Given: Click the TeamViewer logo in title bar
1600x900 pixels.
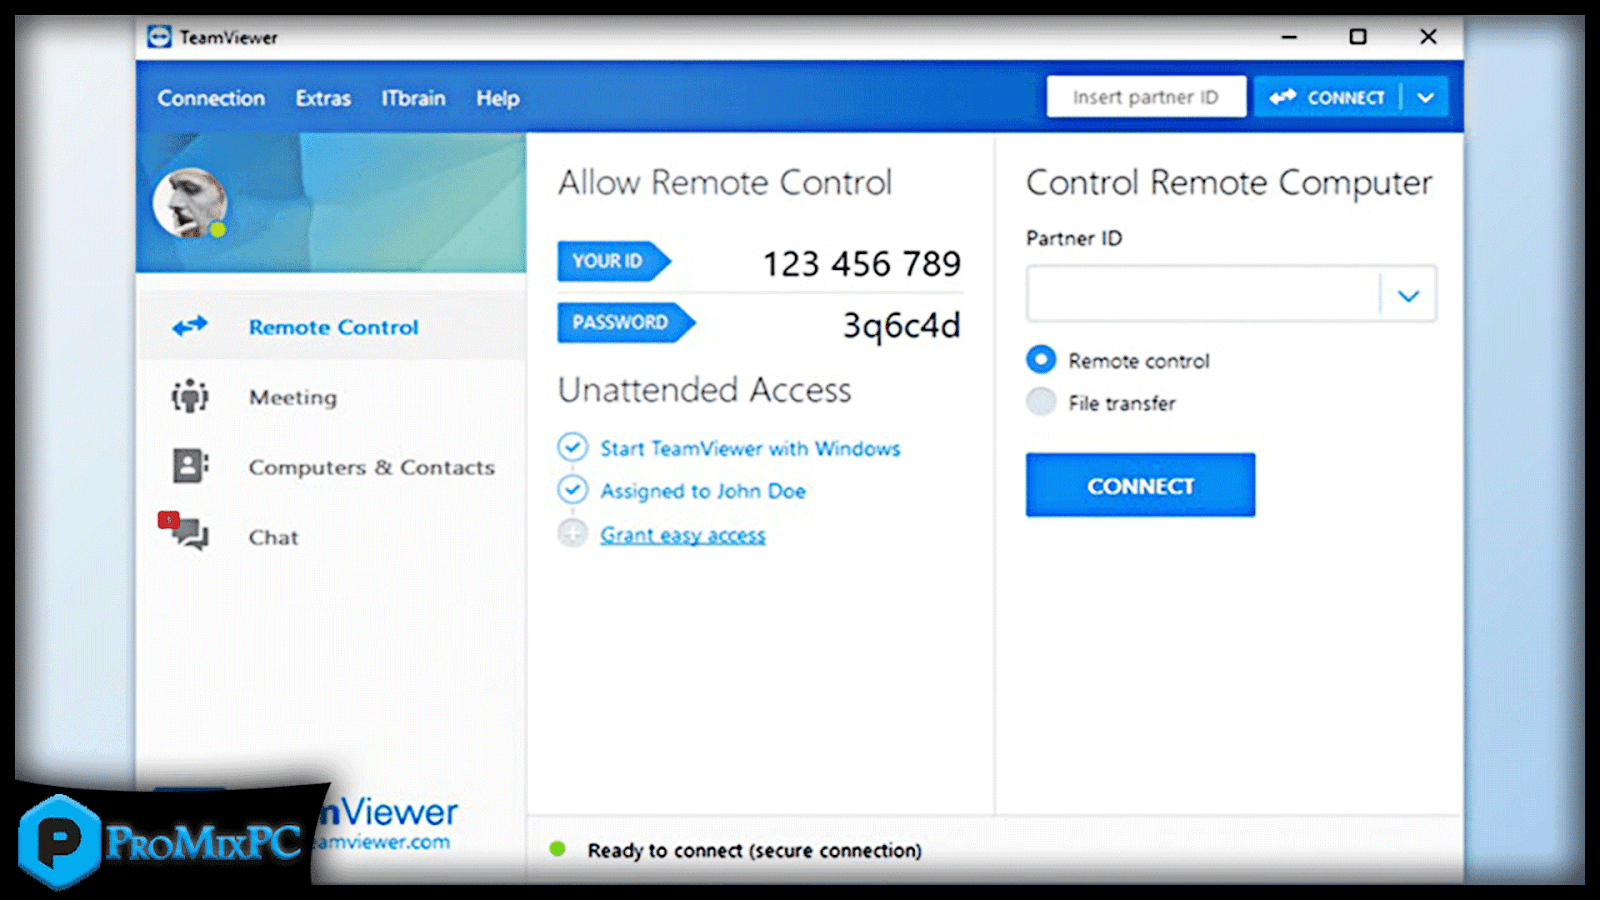Looking at the screenshot, I should (159, 37).
